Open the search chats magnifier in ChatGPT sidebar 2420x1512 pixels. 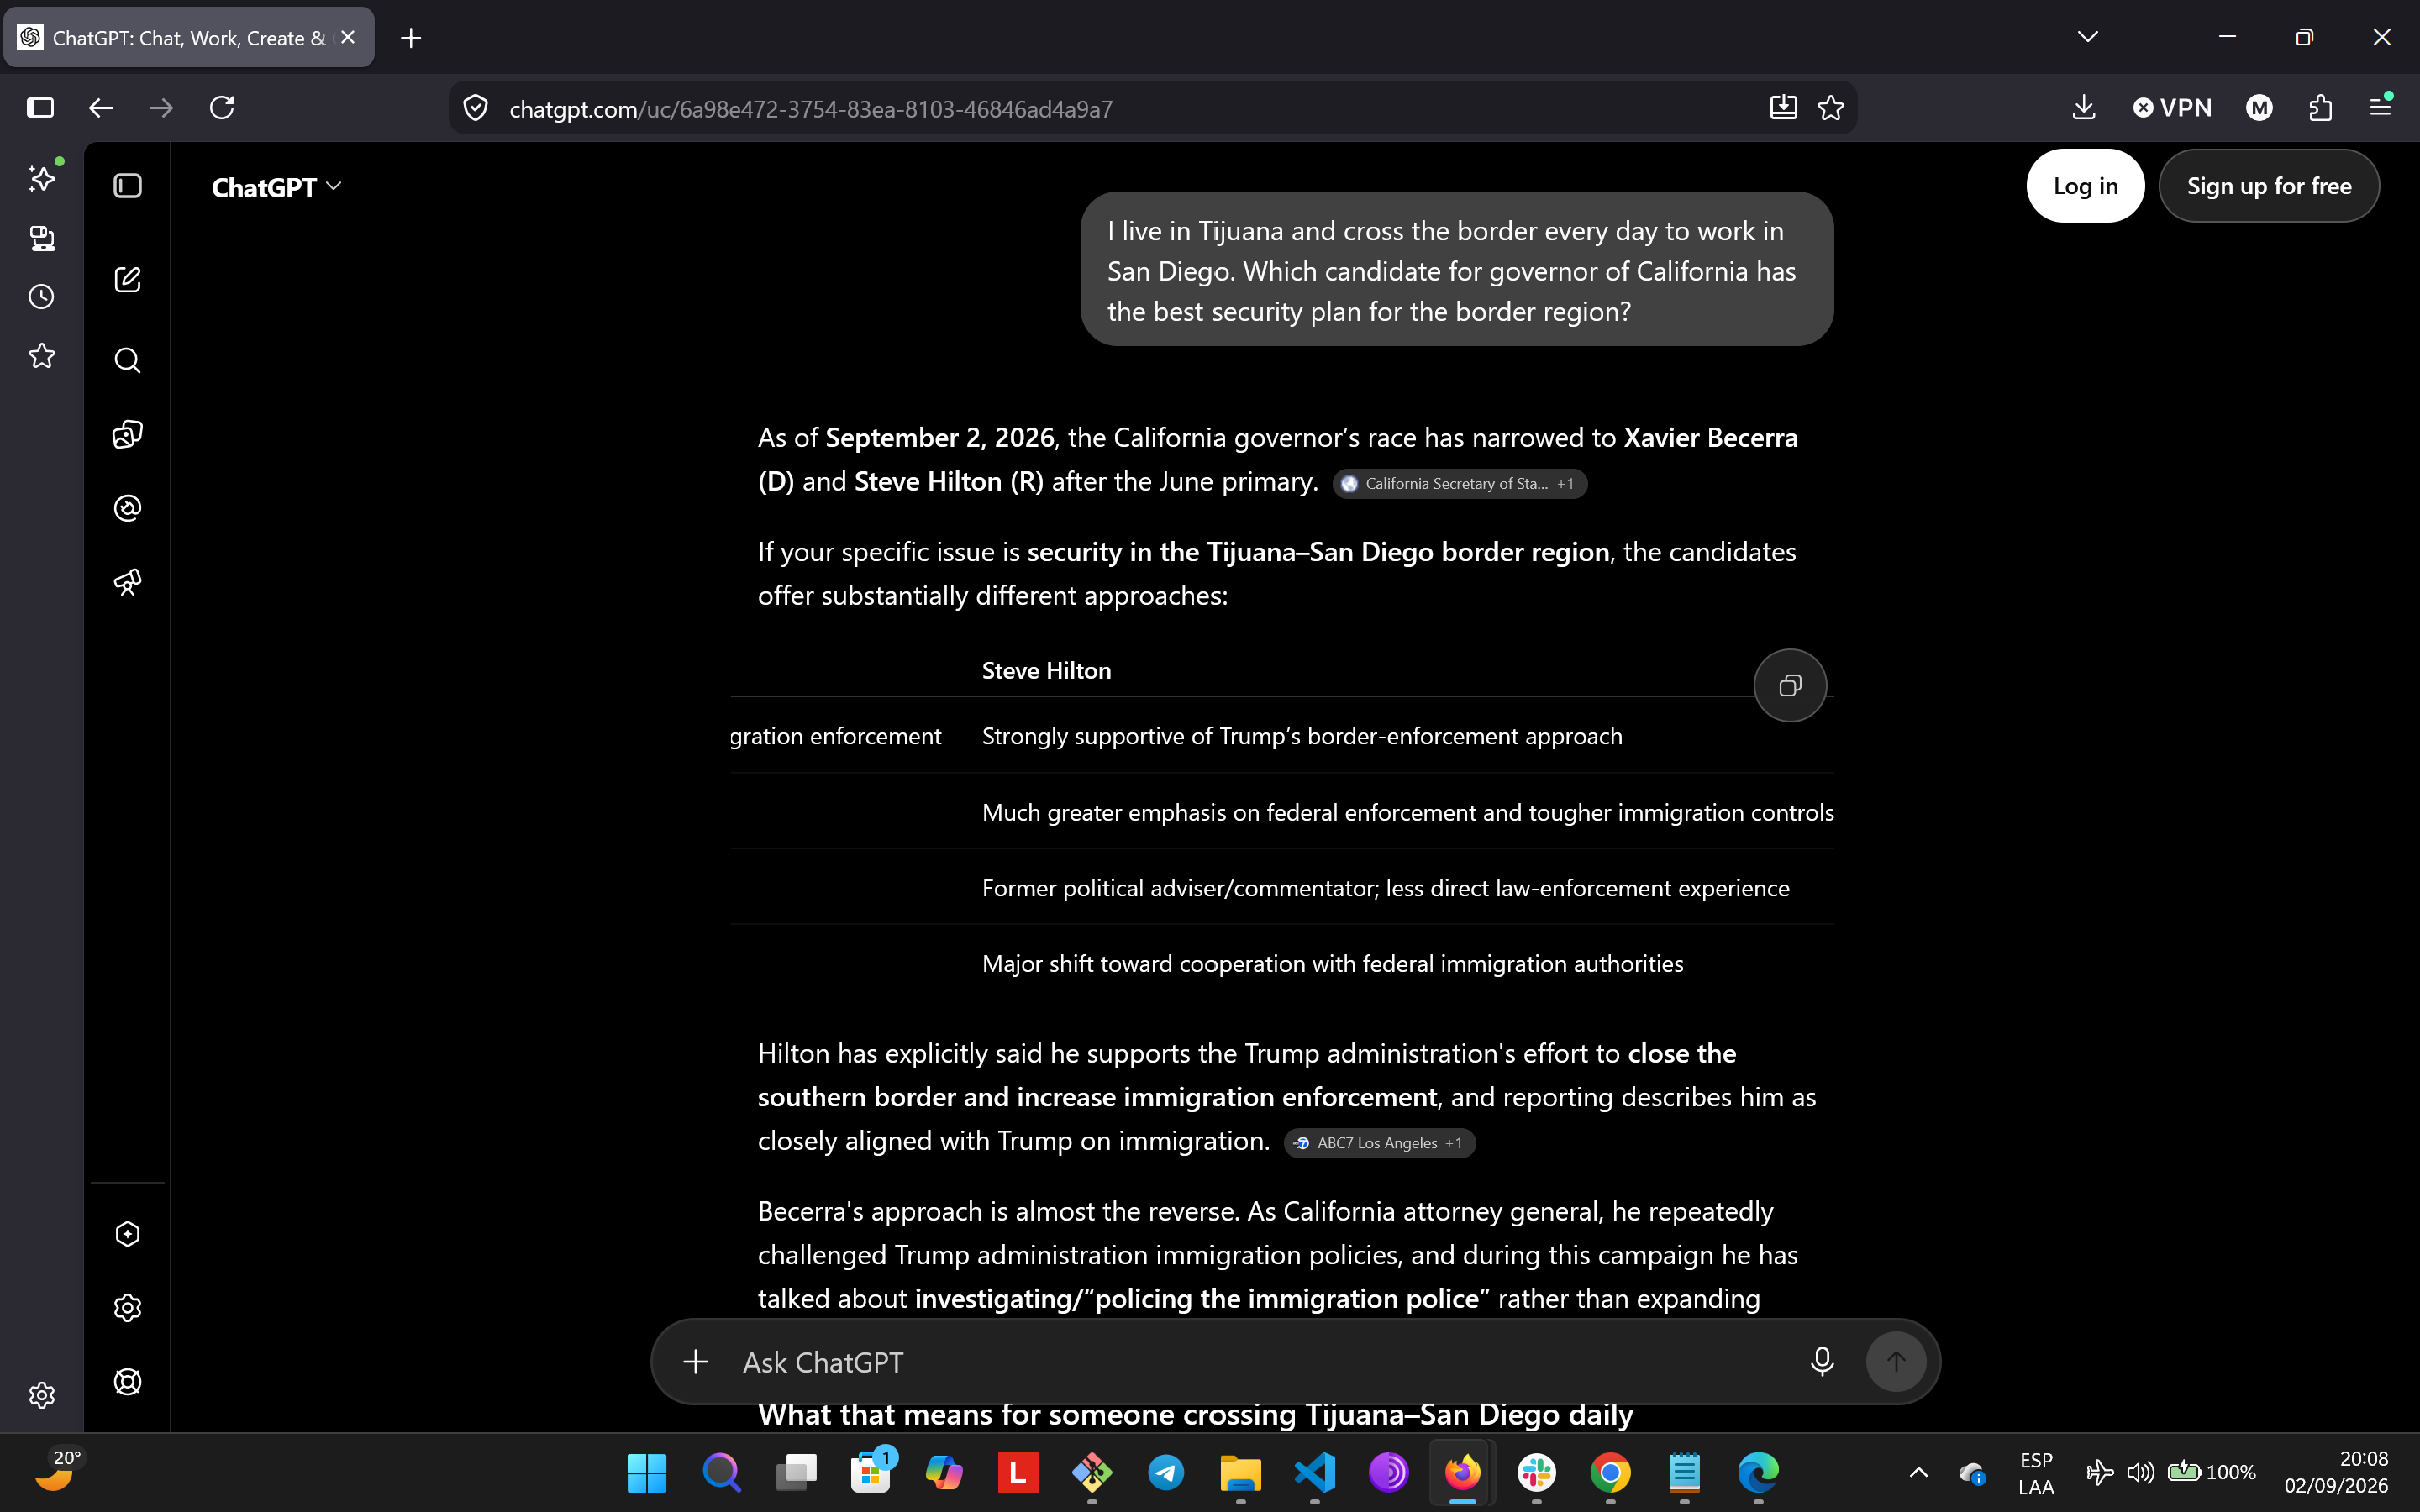[128, 360]
